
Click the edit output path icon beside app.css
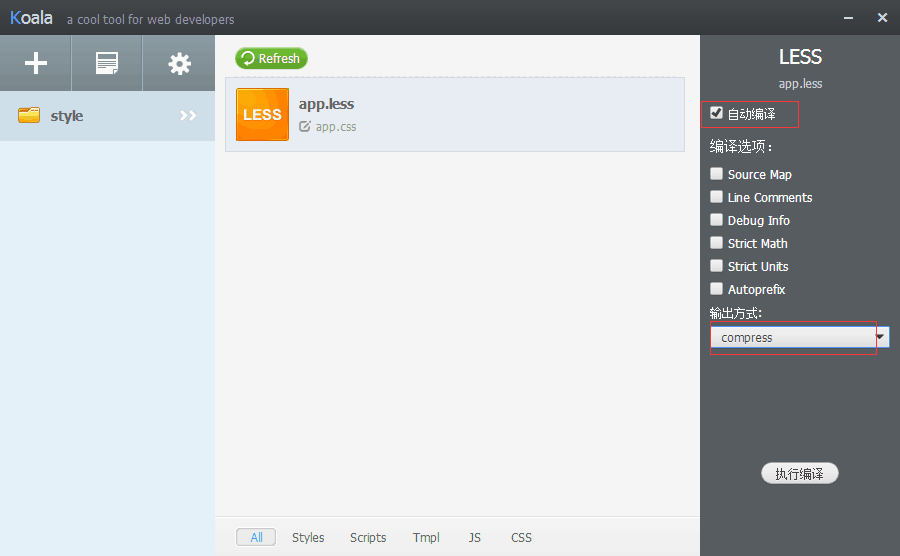tap(305, 126)
